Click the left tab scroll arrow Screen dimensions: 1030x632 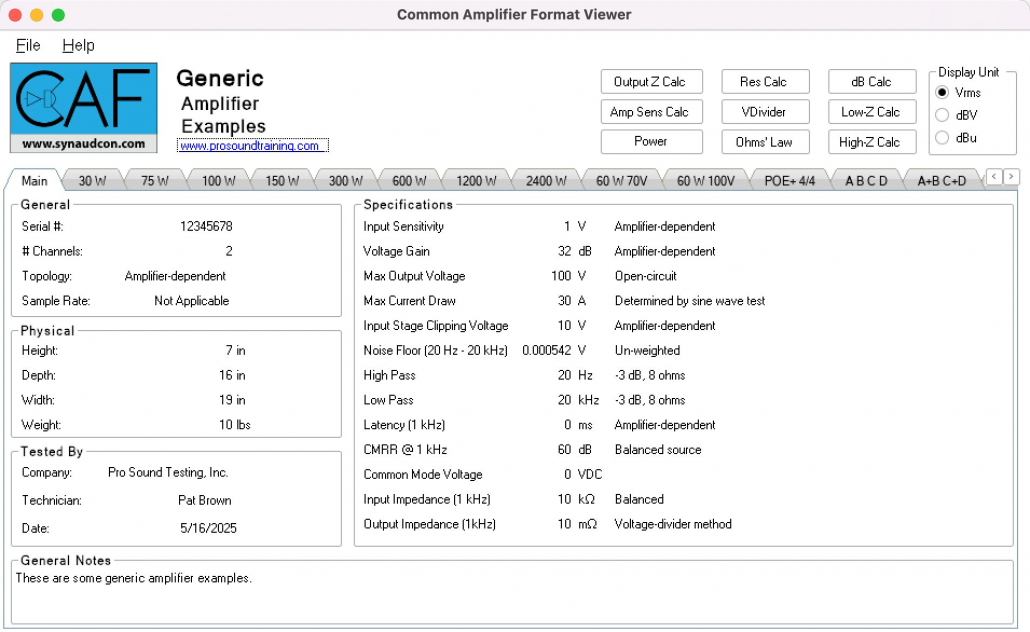[996, 178]
